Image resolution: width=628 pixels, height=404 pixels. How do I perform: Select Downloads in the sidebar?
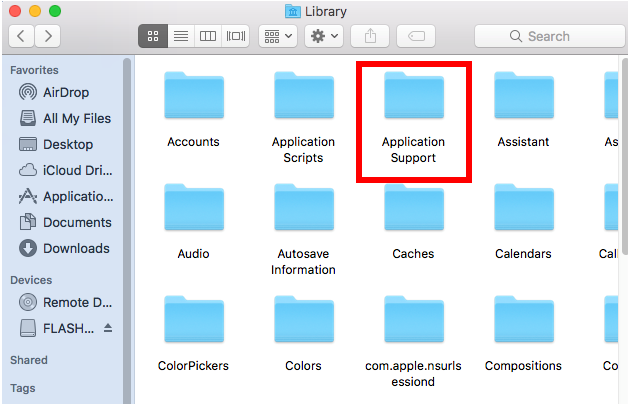tap(64, 249)
